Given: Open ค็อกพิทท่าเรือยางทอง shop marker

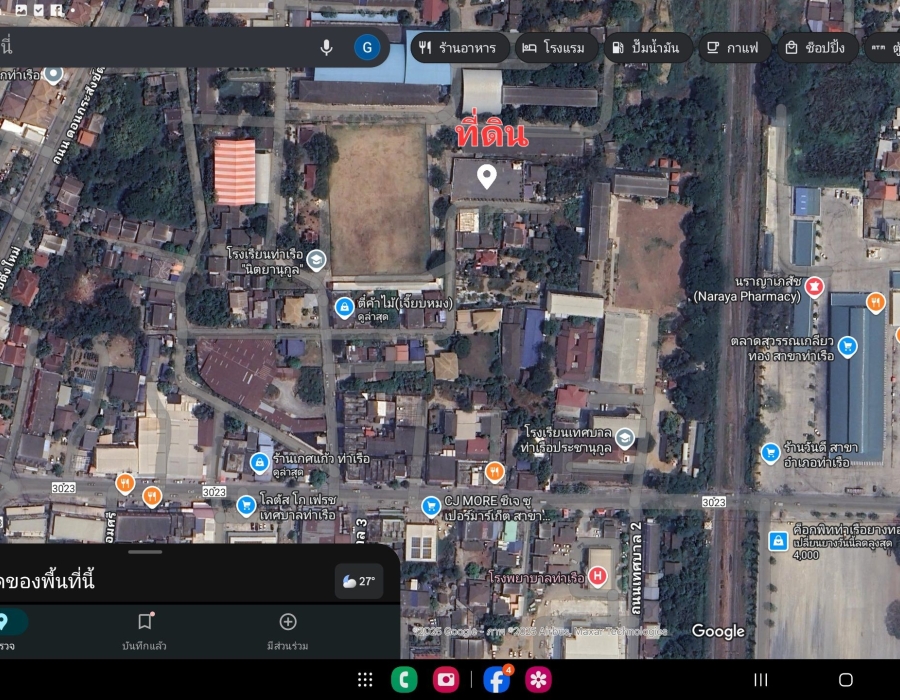Looking at the screenshot, I should pos(778,540).
